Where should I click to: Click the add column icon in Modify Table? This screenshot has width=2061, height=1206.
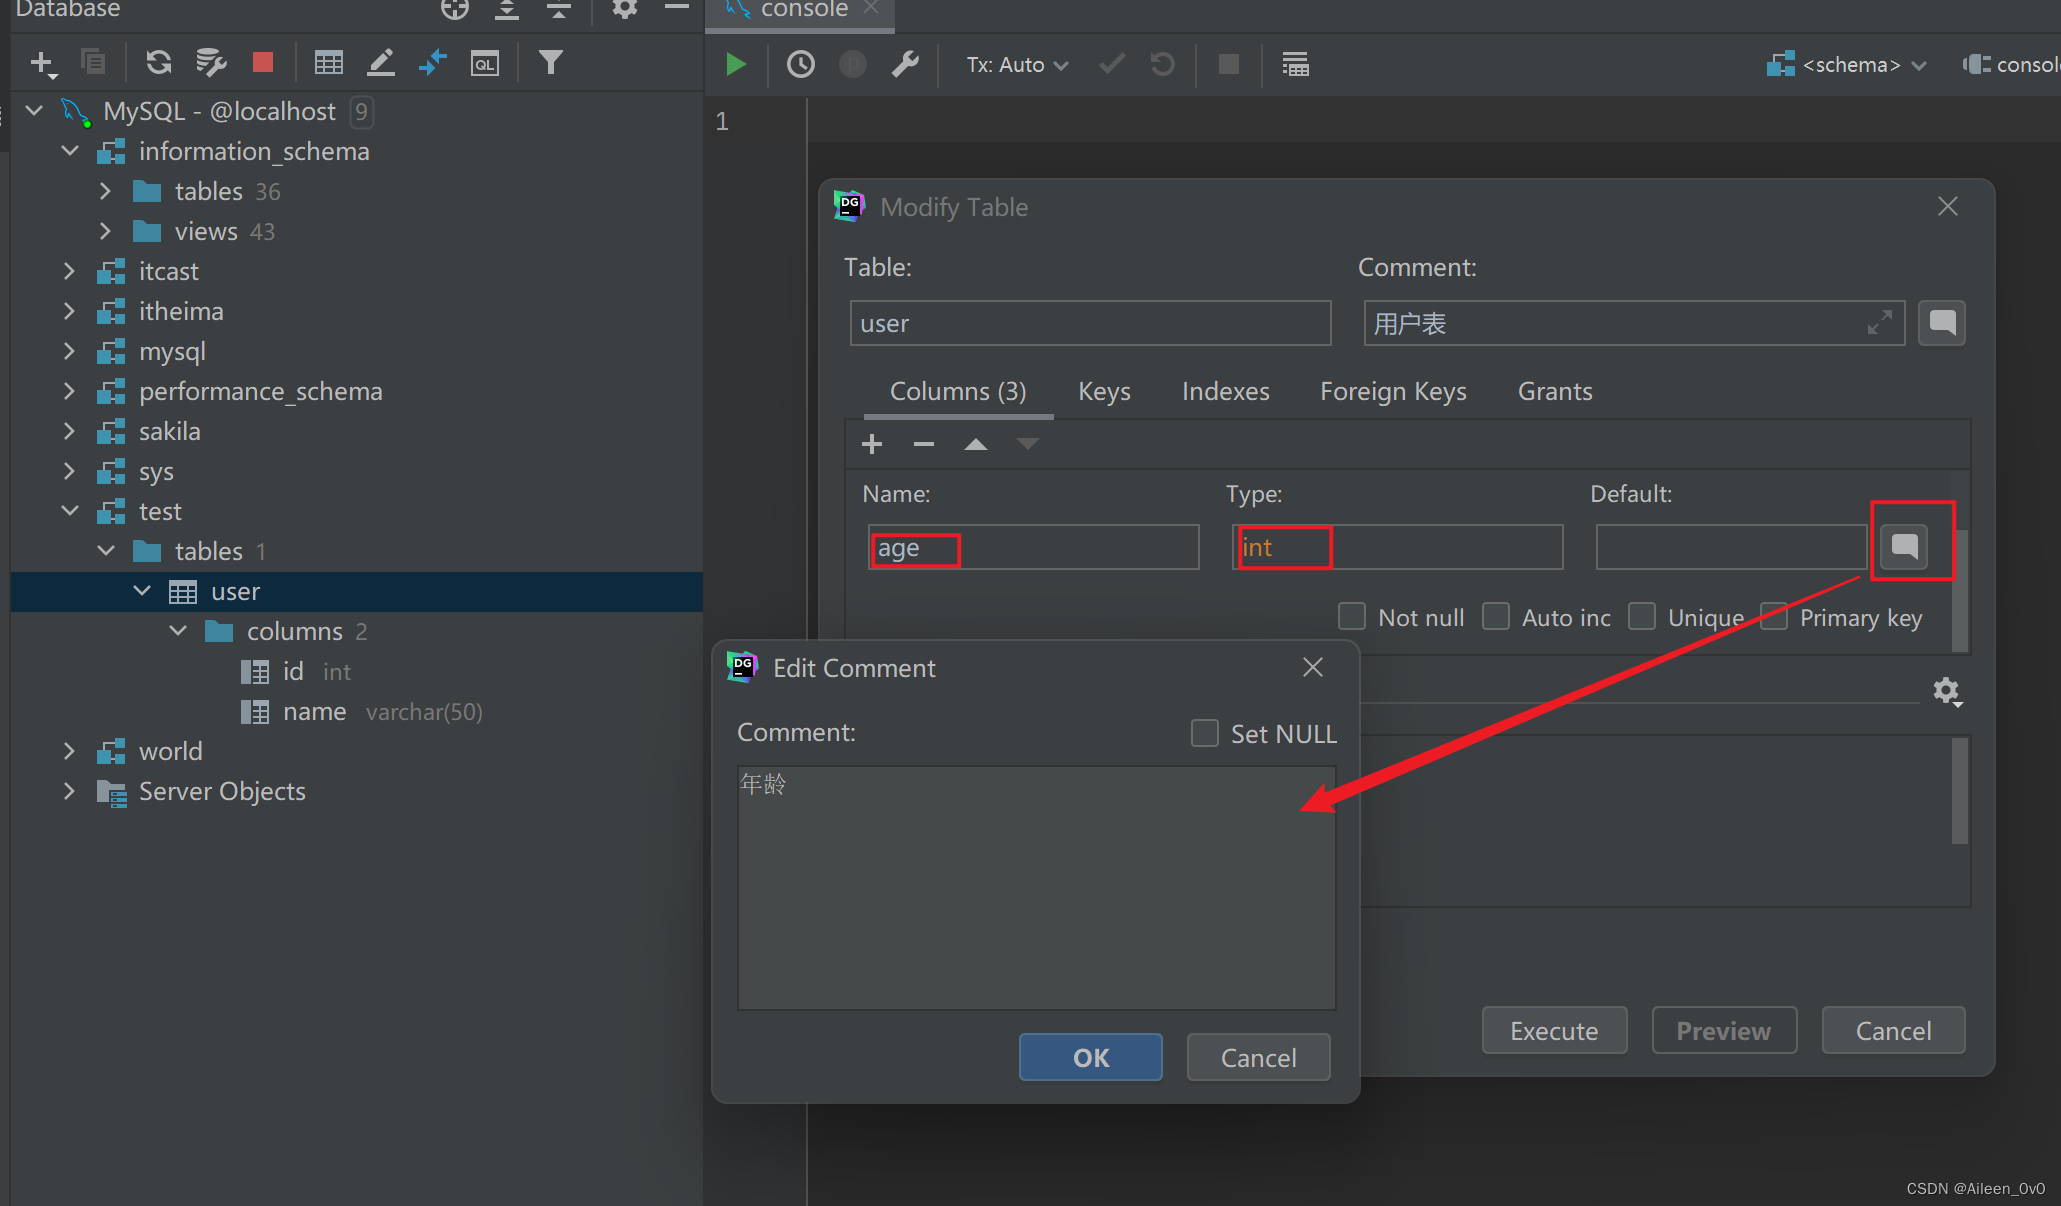873,444
